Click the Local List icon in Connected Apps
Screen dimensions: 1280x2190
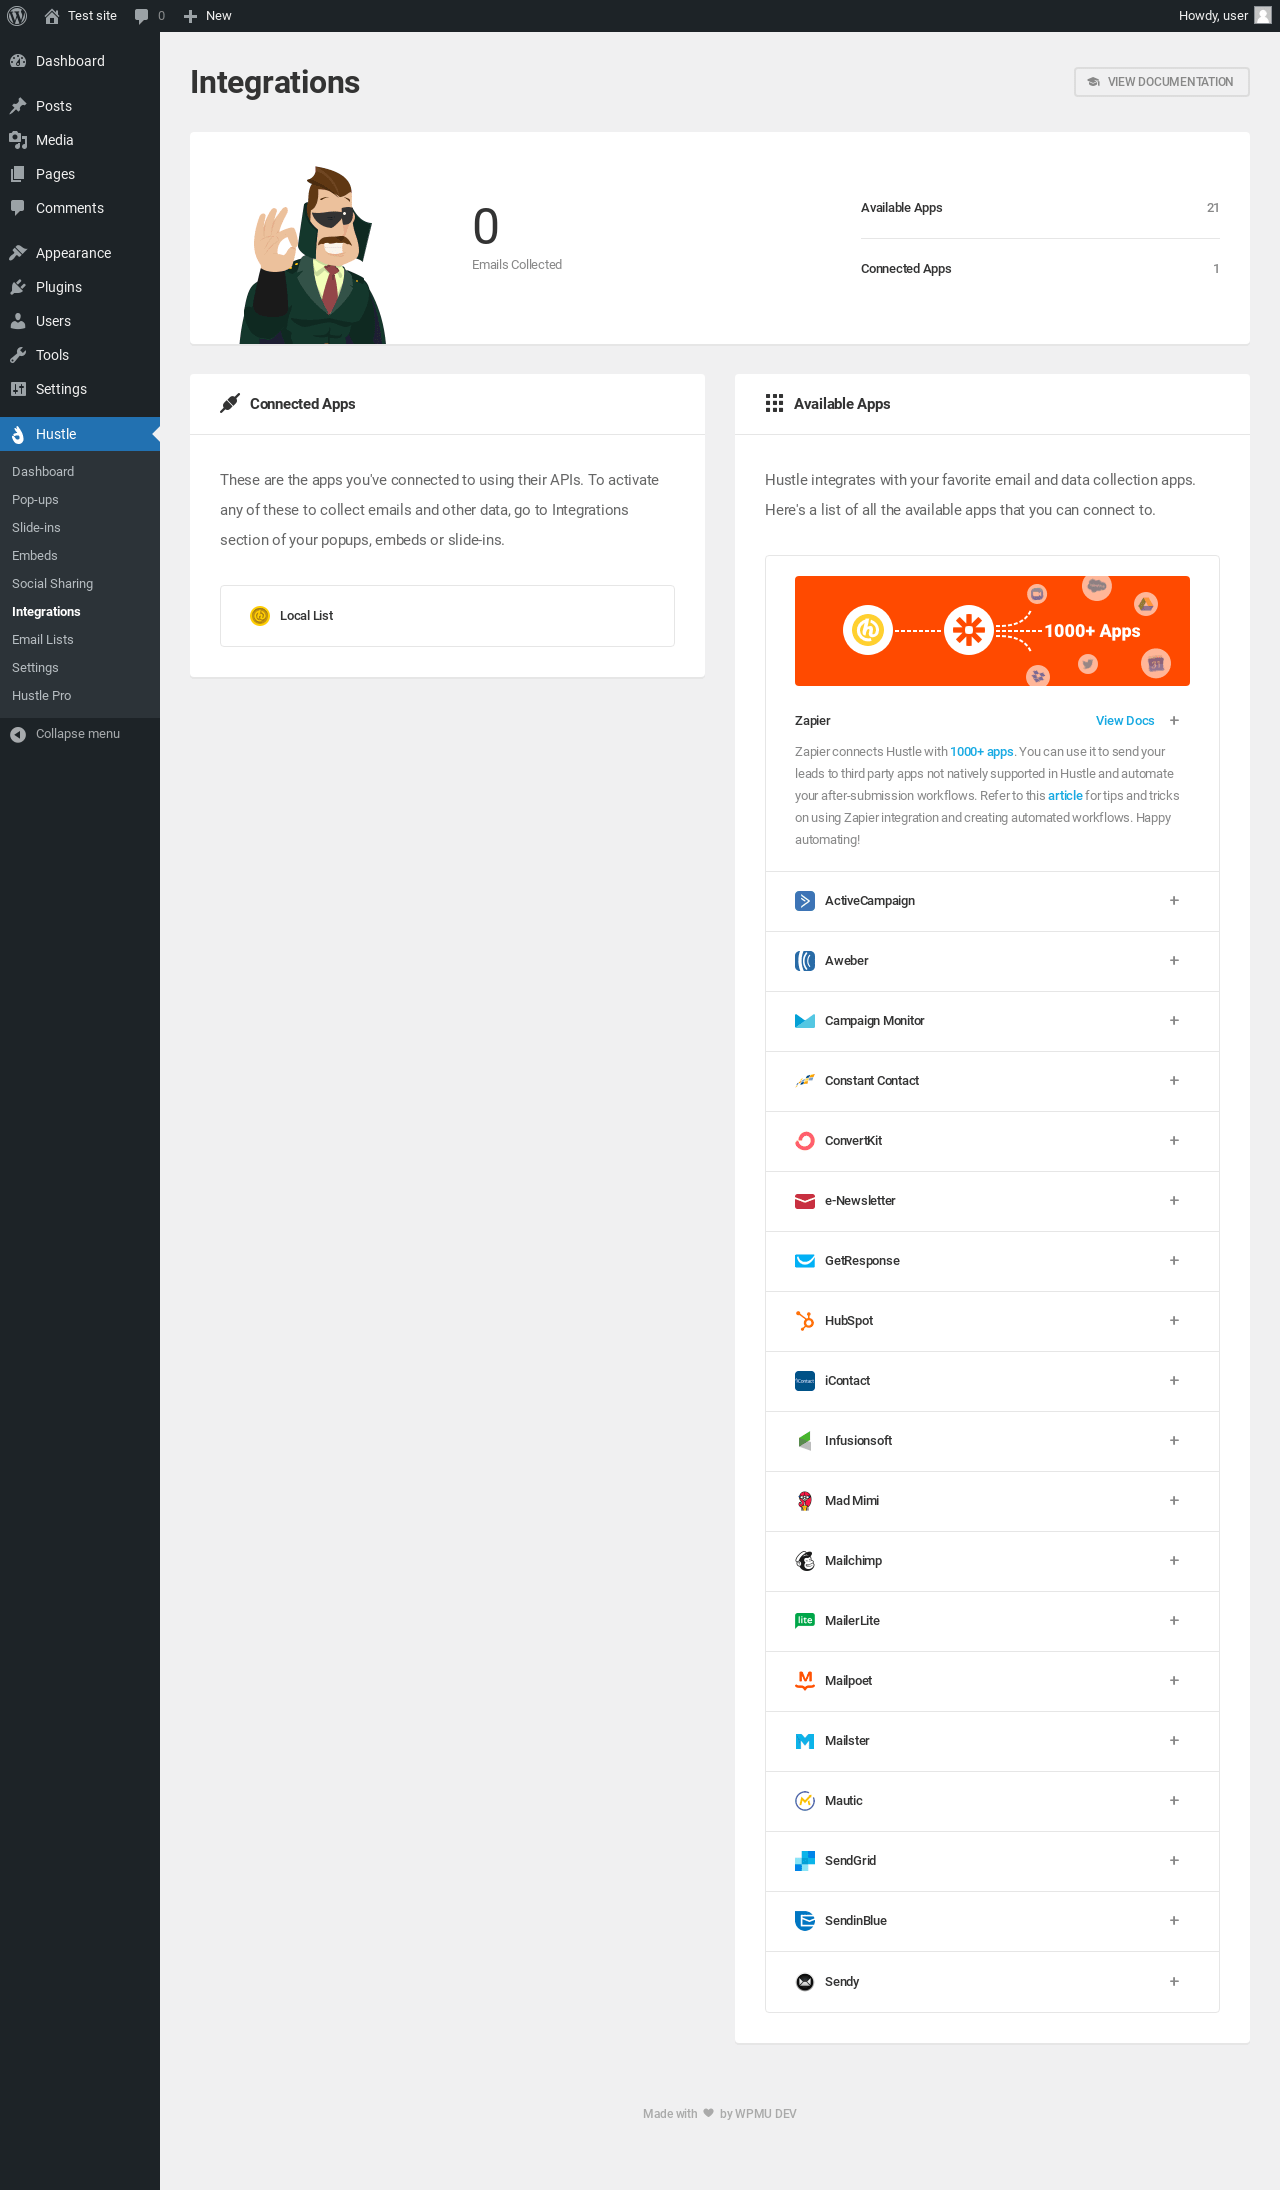(260, 616)
